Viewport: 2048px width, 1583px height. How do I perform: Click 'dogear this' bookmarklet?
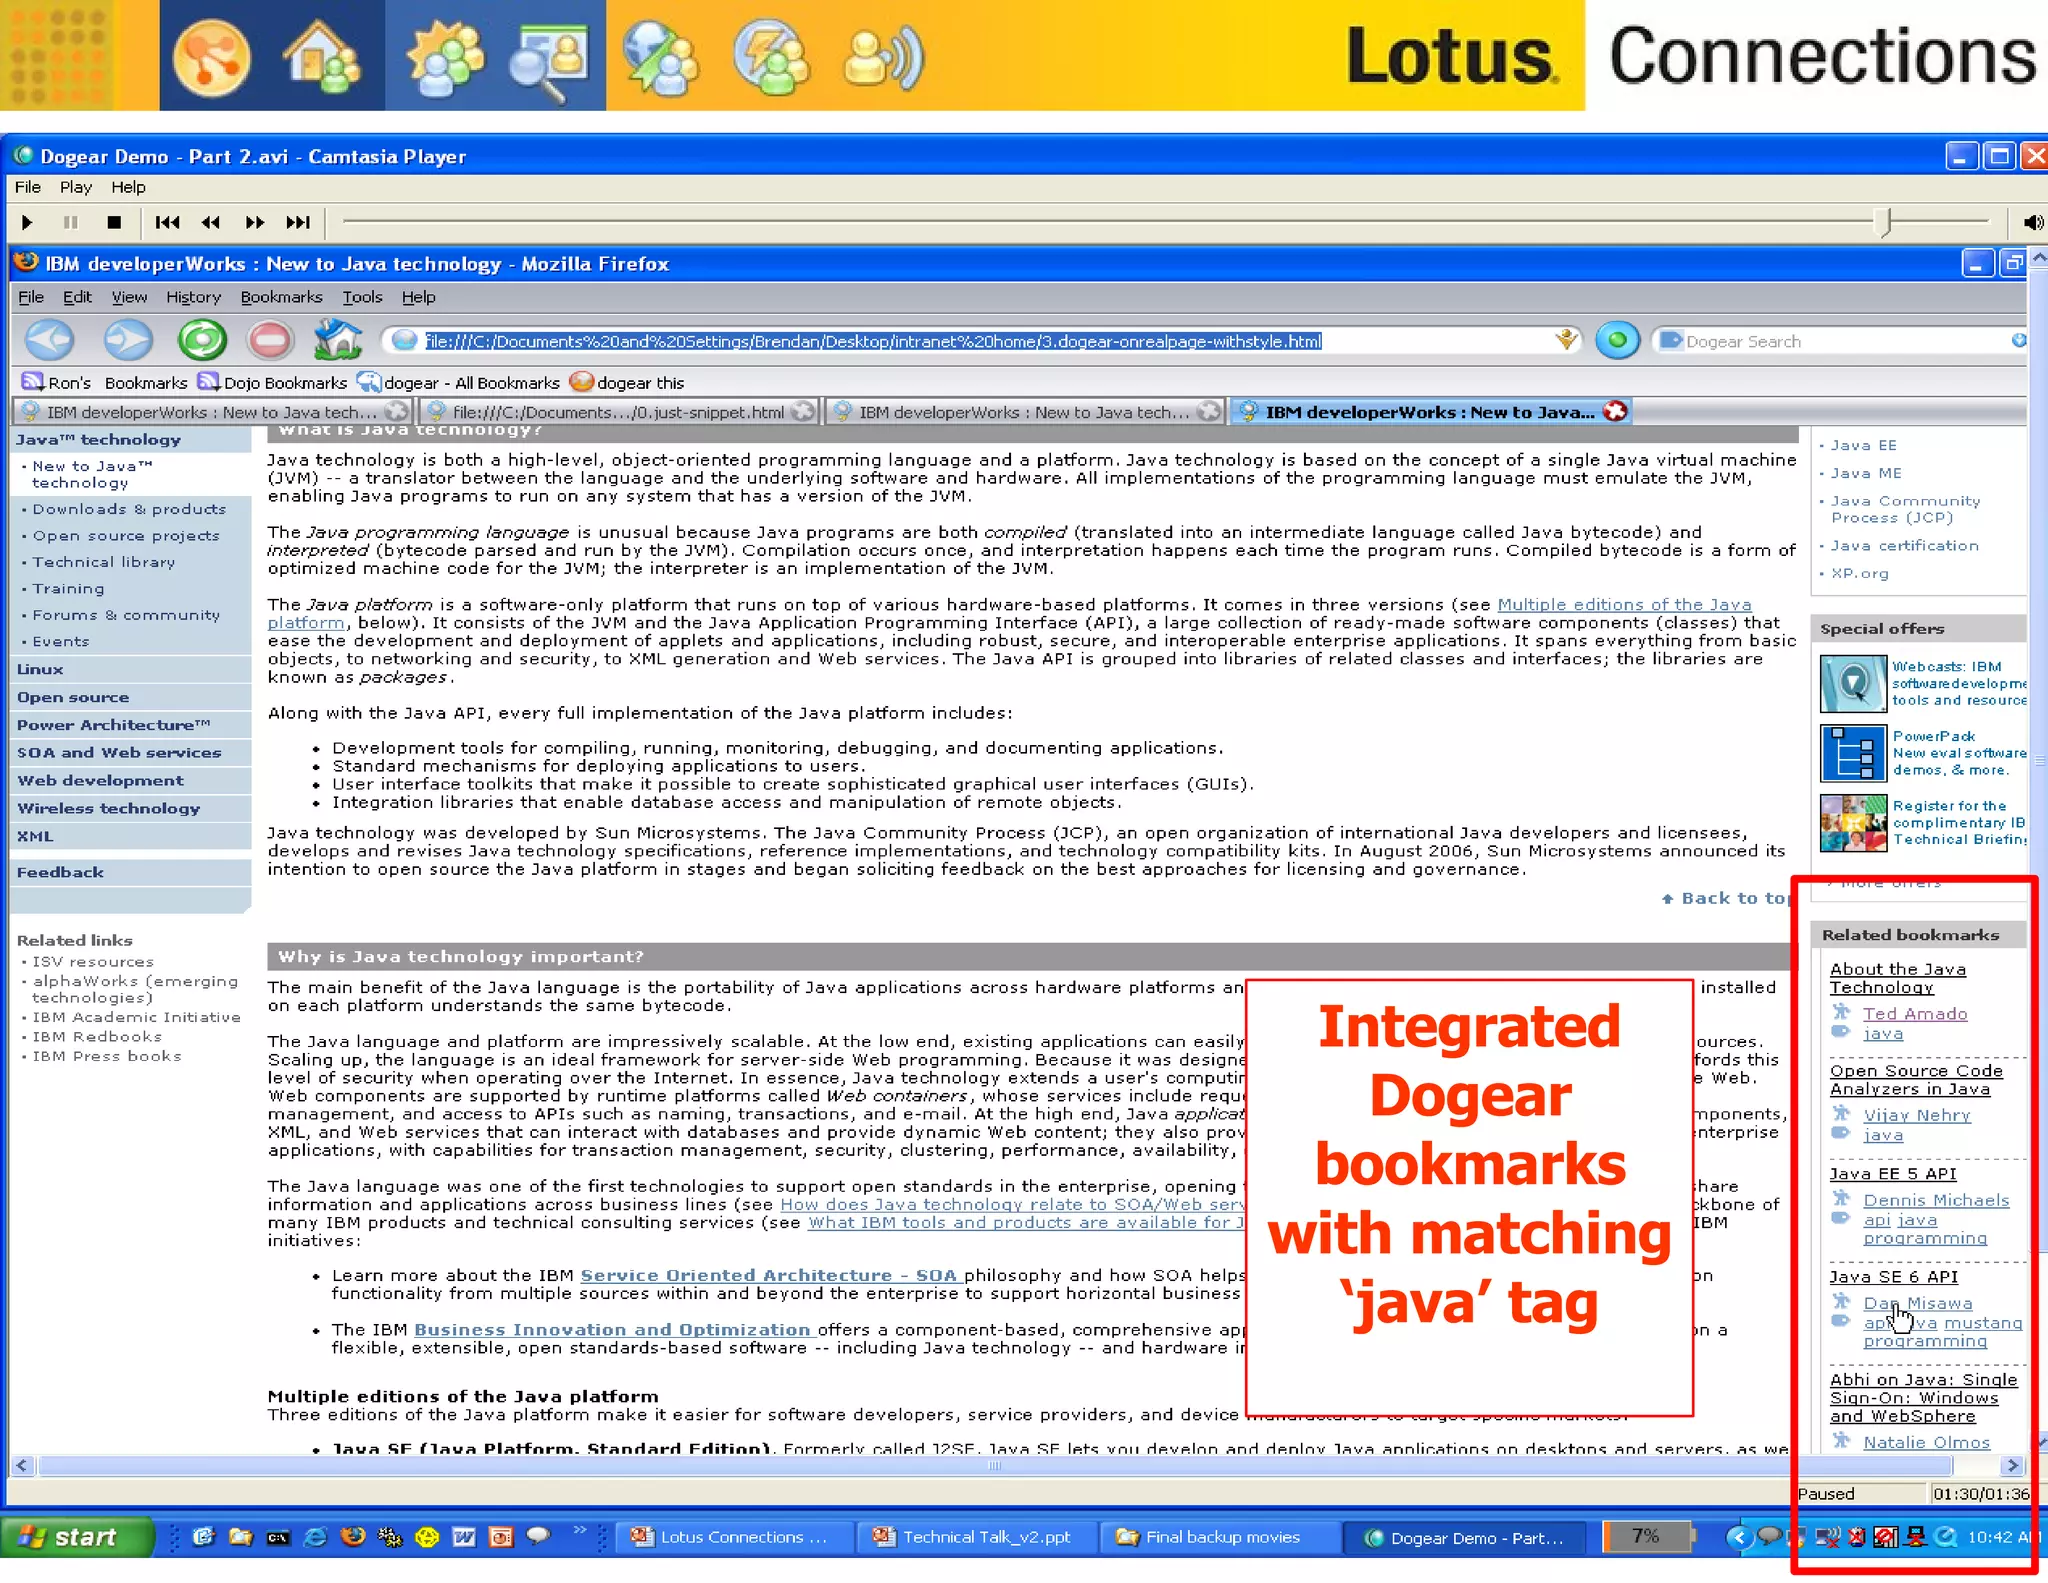pos(628,383)
